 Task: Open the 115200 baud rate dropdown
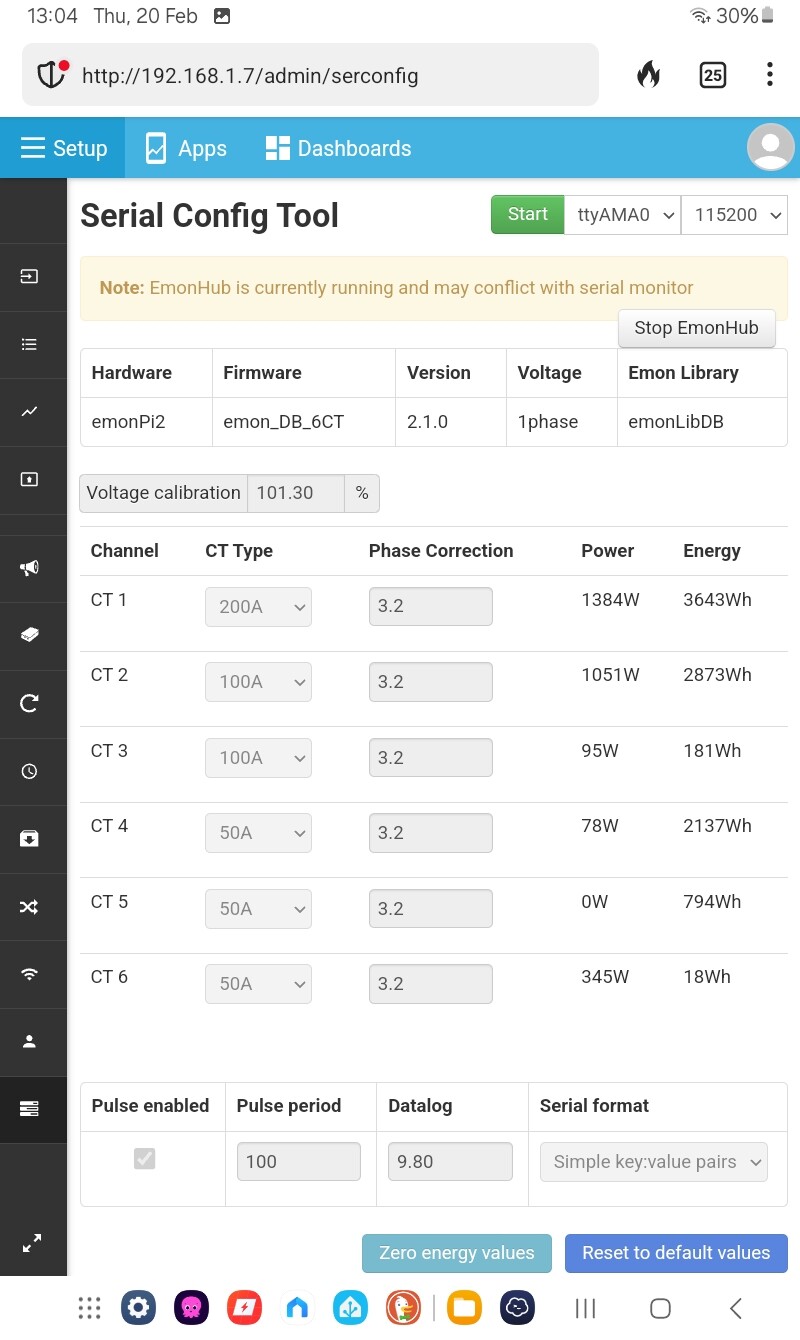735,214
